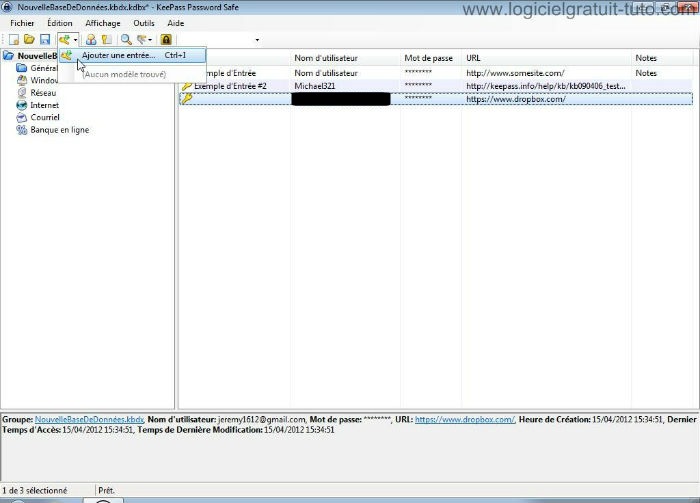Click the Copy password toolbar icon
The height and width of the screenshot is (503, 700).
coord(107,40)
